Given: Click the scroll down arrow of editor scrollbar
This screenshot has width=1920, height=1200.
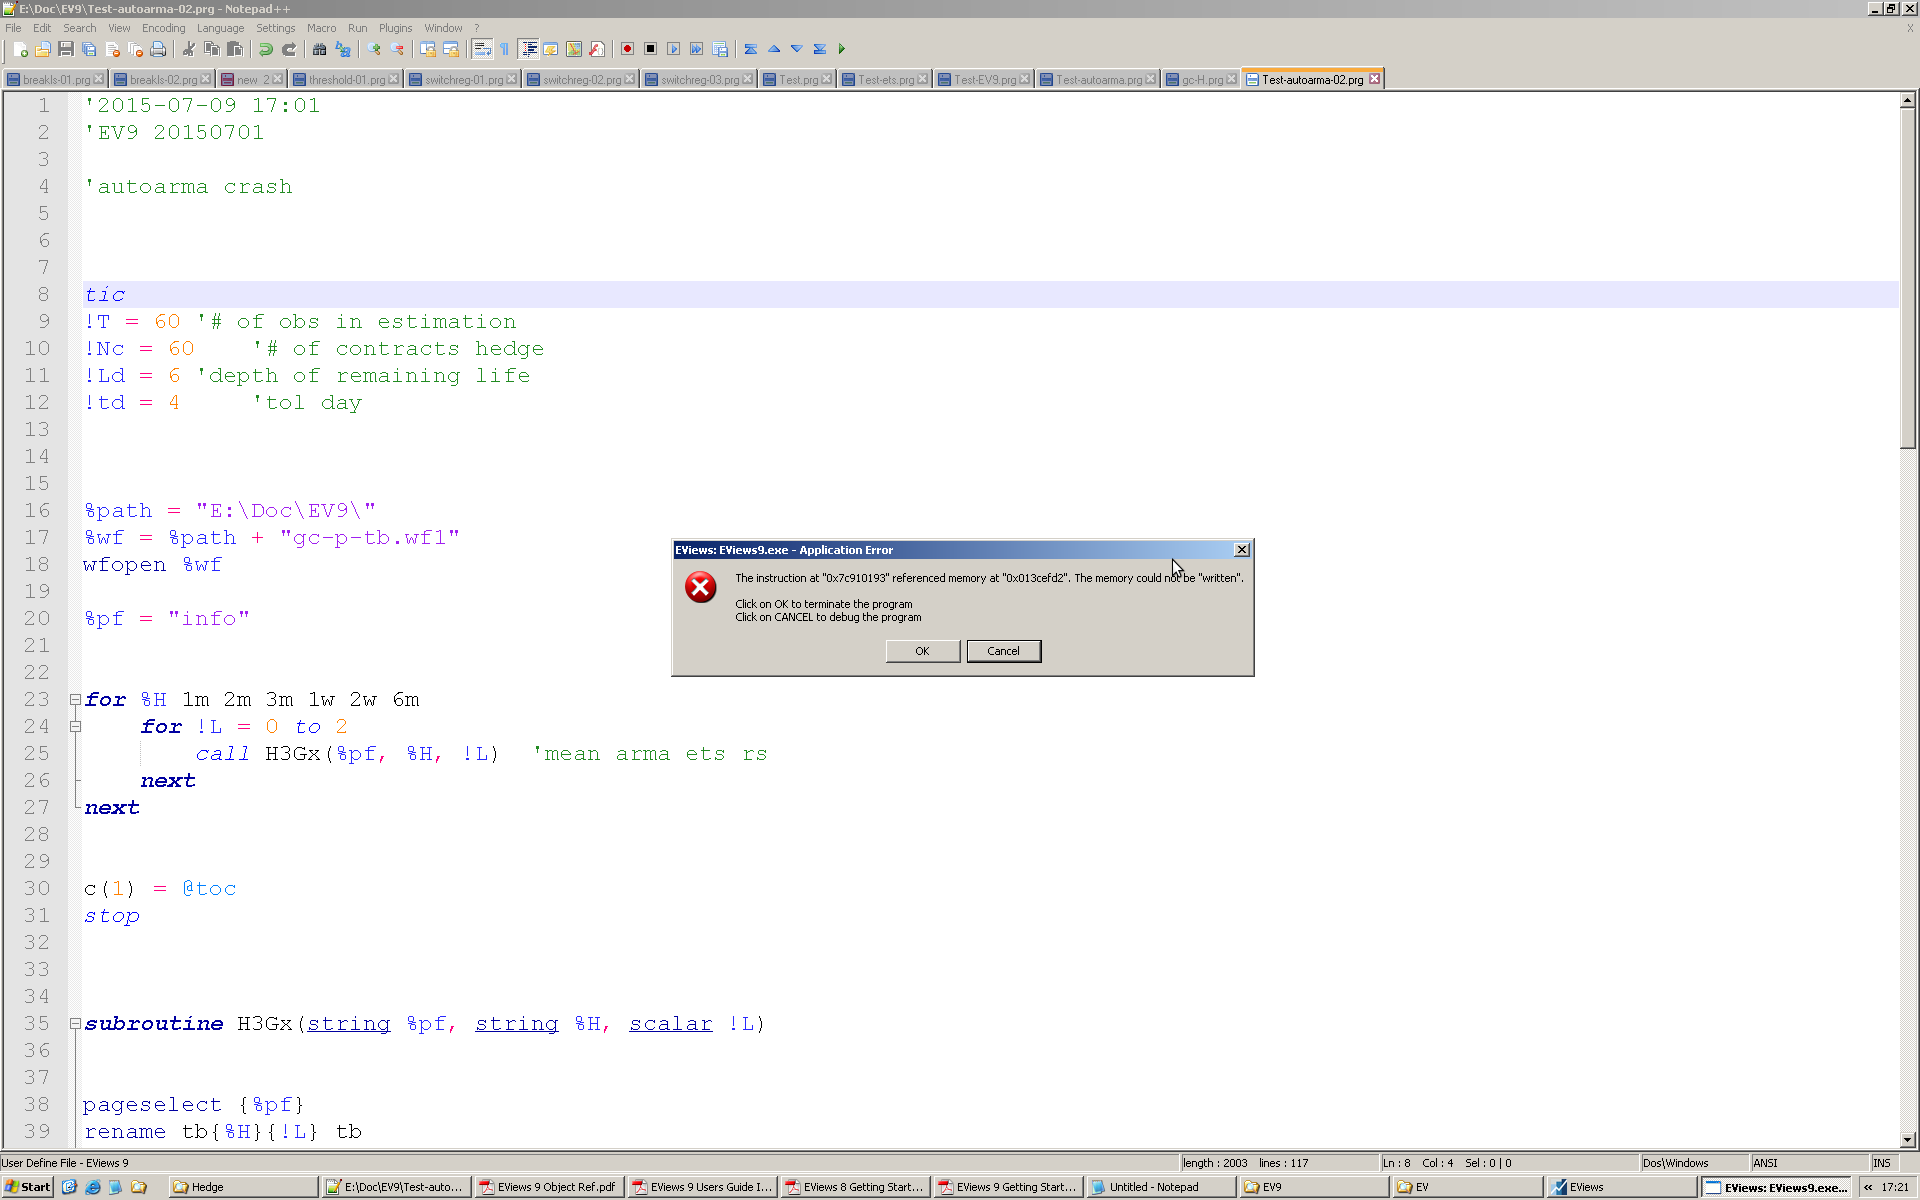Looking at the screenshot, I should [x=1908, y=1139].
